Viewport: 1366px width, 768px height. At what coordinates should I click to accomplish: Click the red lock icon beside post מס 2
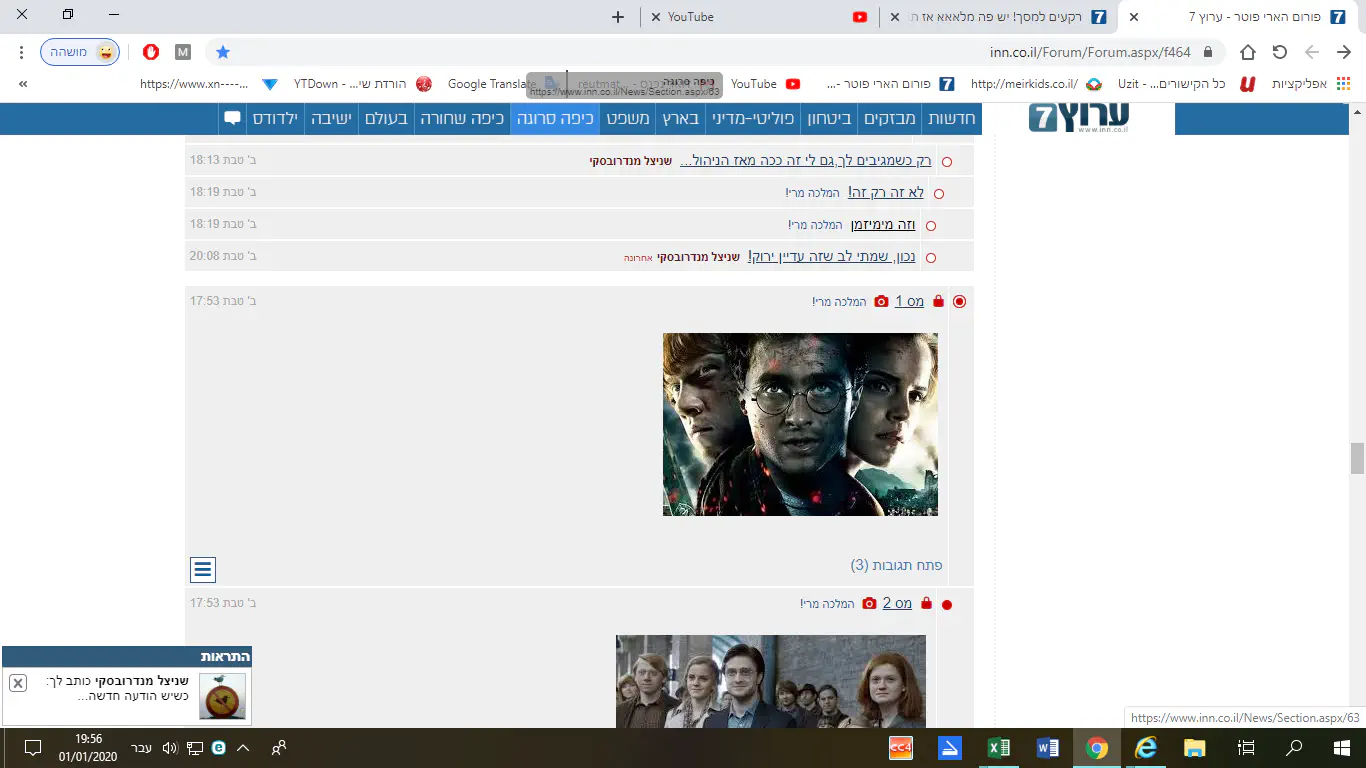926,604
